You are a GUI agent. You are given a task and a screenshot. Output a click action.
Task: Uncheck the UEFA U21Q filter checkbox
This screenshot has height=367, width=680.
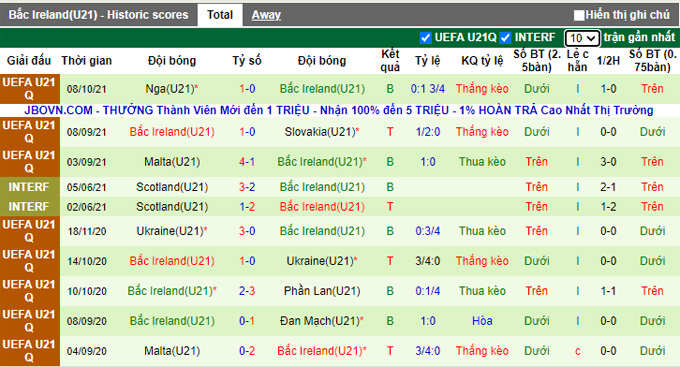point(425,38)
